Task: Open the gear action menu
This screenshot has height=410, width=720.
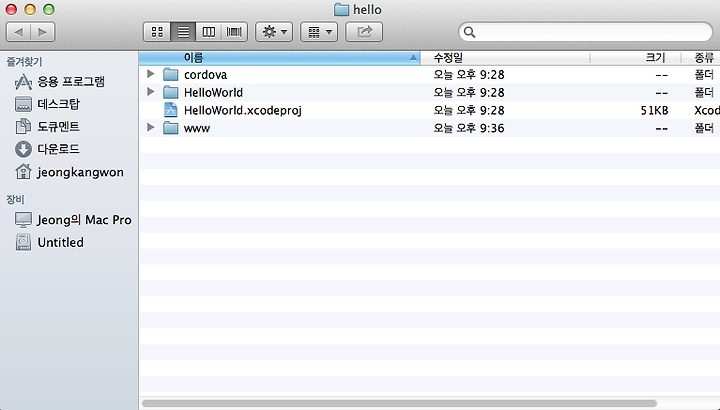Action: click(x=274, y=32)
